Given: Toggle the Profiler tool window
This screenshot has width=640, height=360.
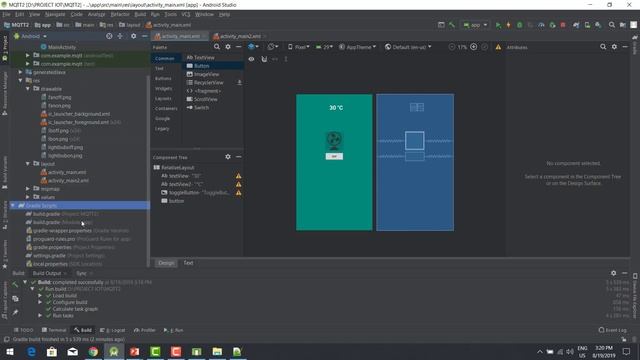Looking at the screenshot, I should pyautogui.click(x=144, y=330).
